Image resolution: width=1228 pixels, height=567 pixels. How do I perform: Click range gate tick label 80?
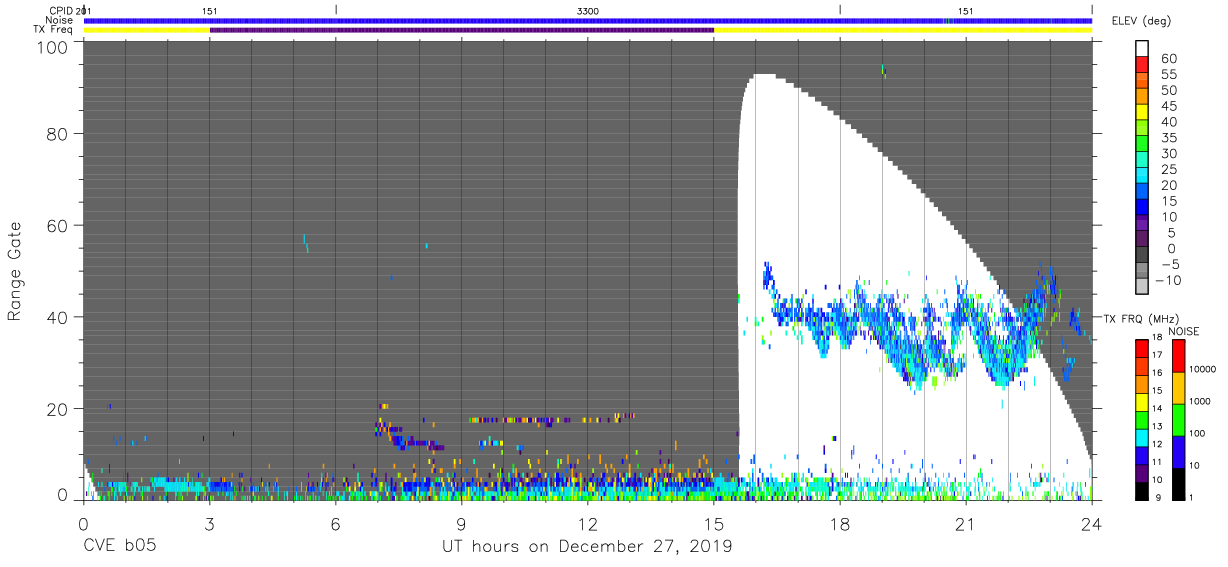click(56, 135)
